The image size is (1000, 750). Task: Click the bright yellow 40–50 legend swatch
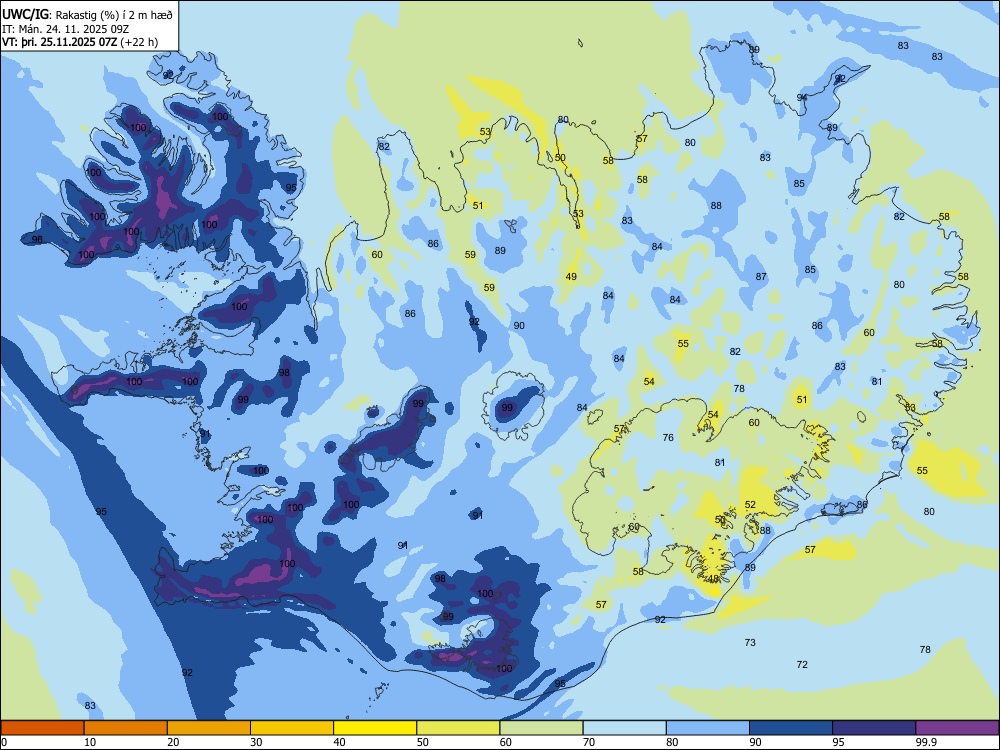375,728
